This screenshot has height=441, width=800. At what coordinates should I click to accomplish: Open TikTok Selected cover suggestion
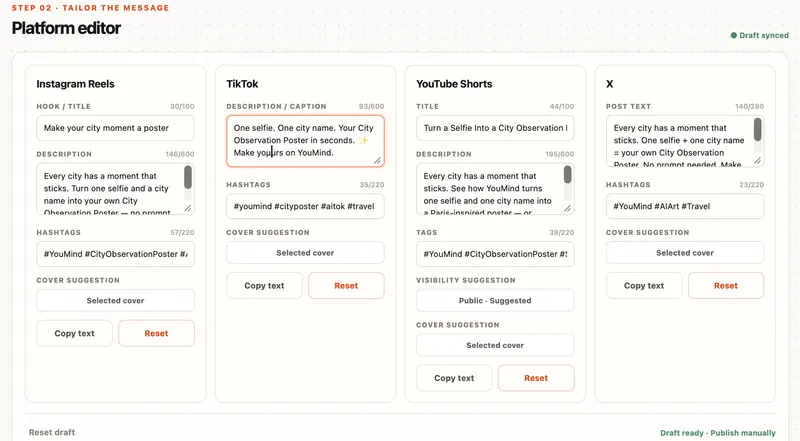click(x=305, y=253)
